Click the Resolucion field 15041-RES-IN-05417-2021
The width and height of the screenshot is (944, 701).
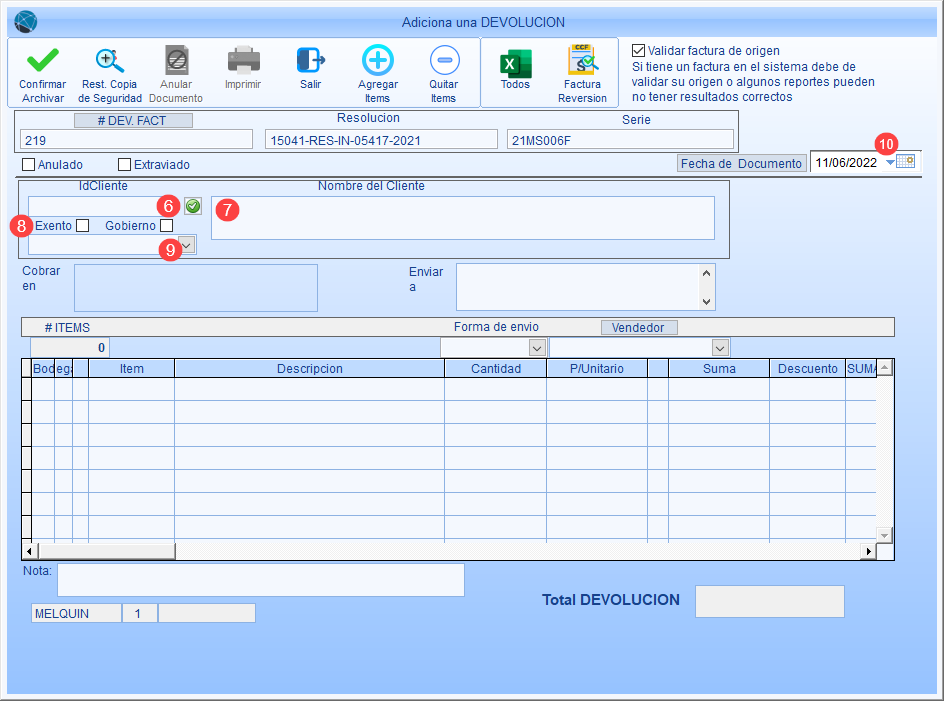click(x=381, y=140)
